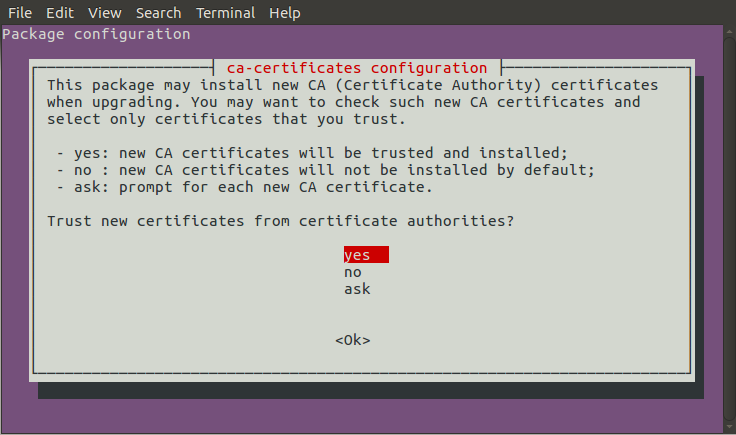Open the Edit menu

[60, 13]
